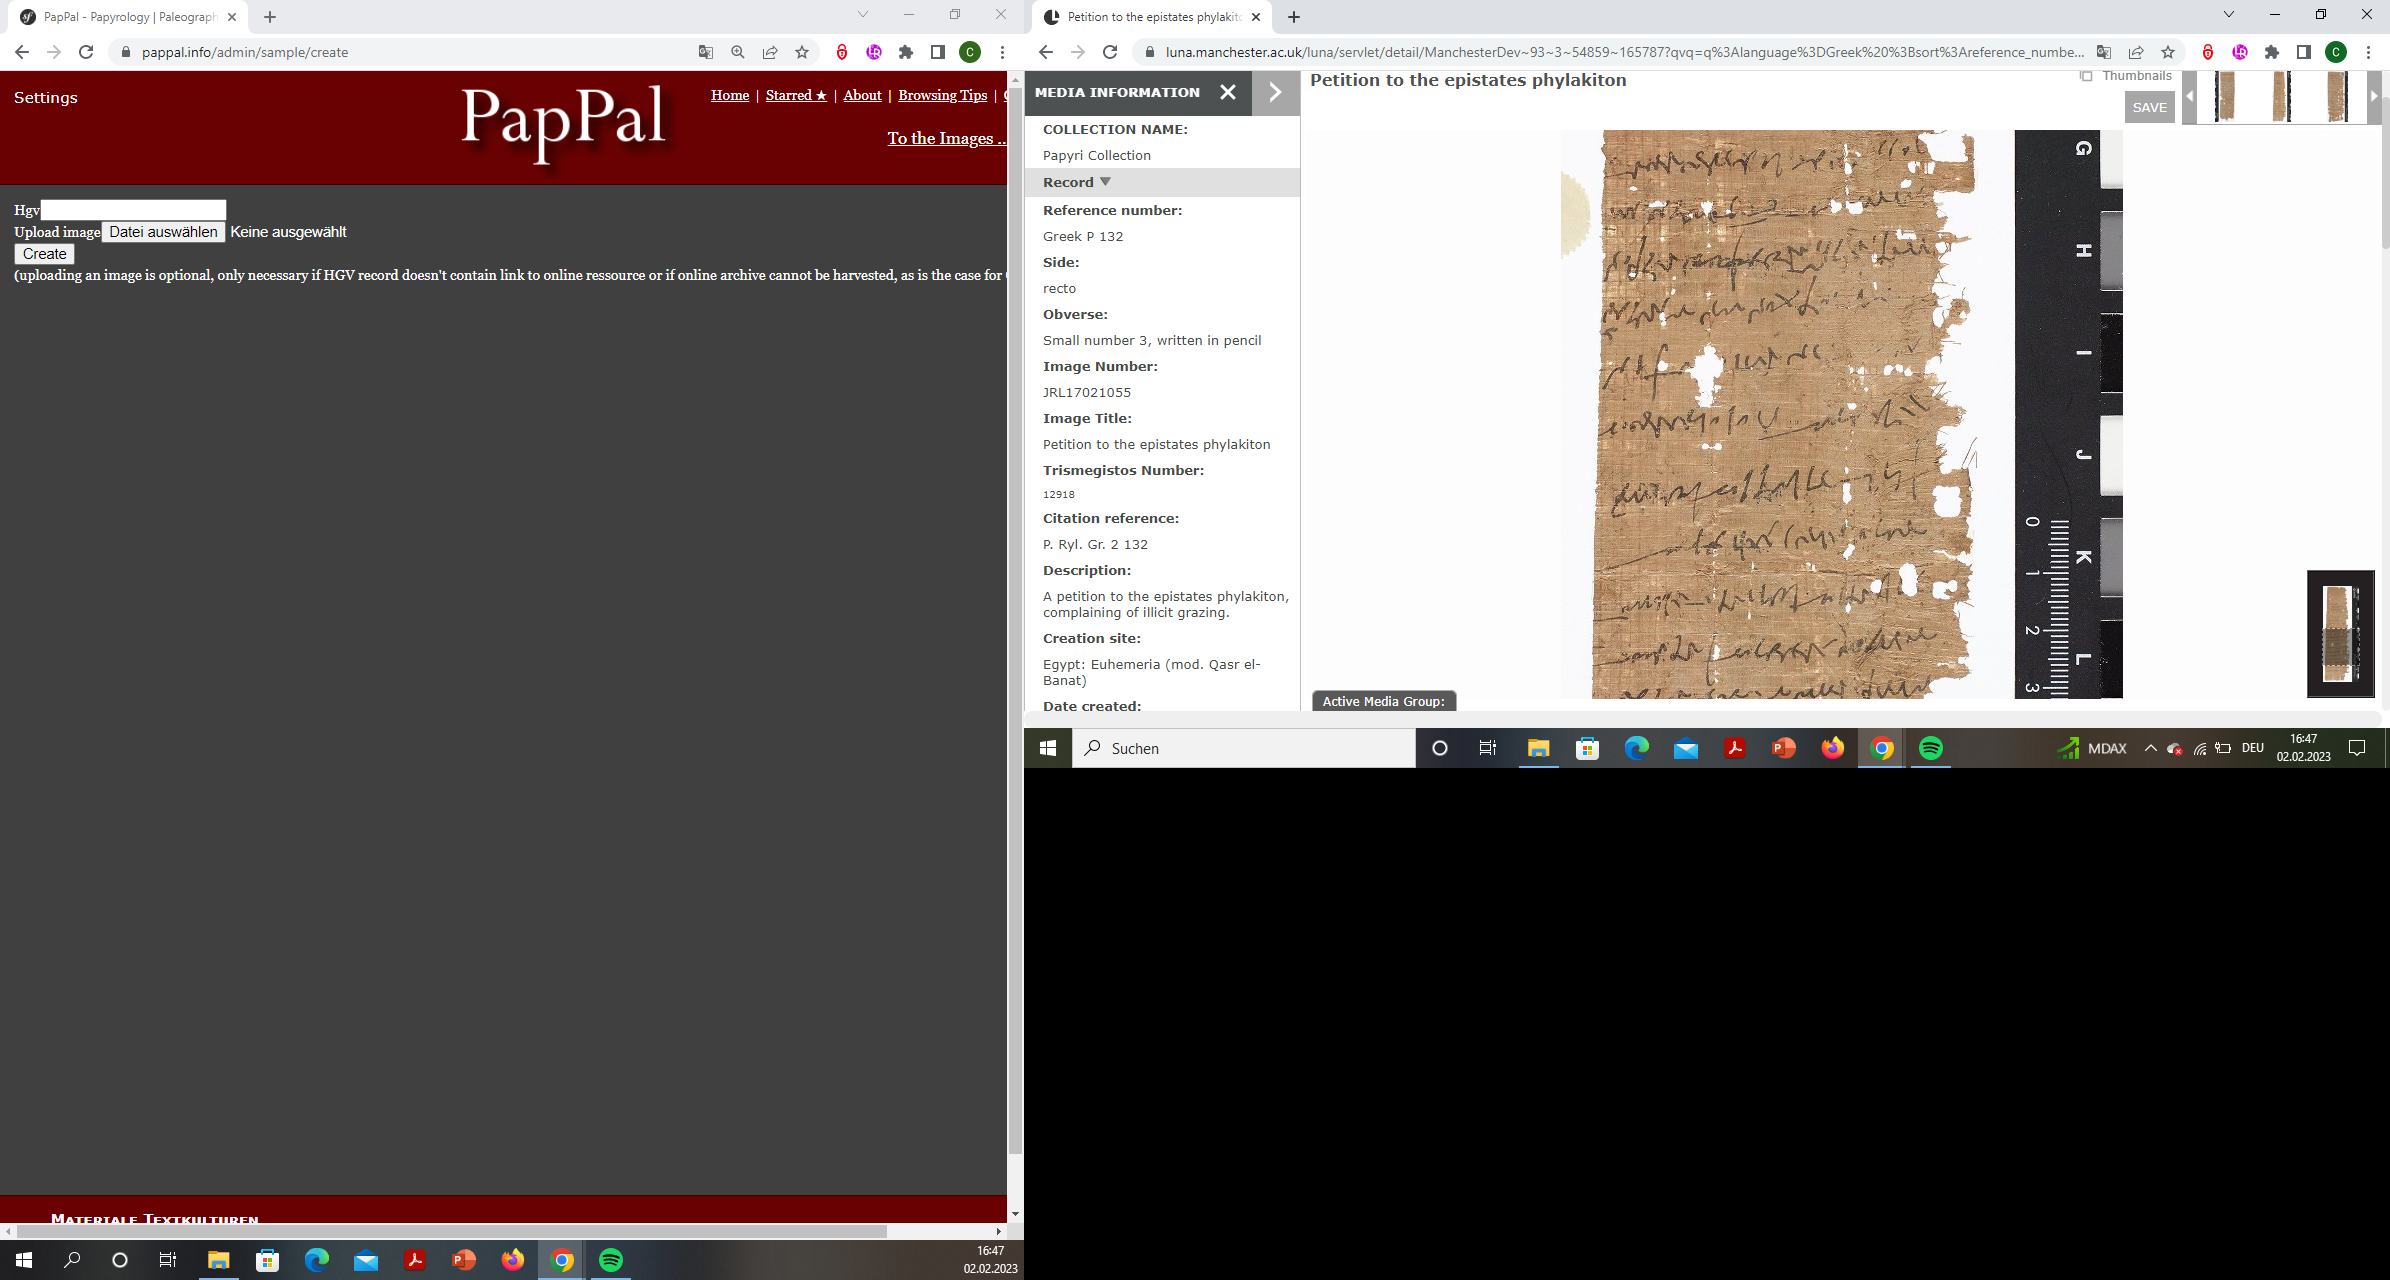Open the tab search chevron in the PapPal window
The image size is (2390, 1280).
[x=863, y=15]
